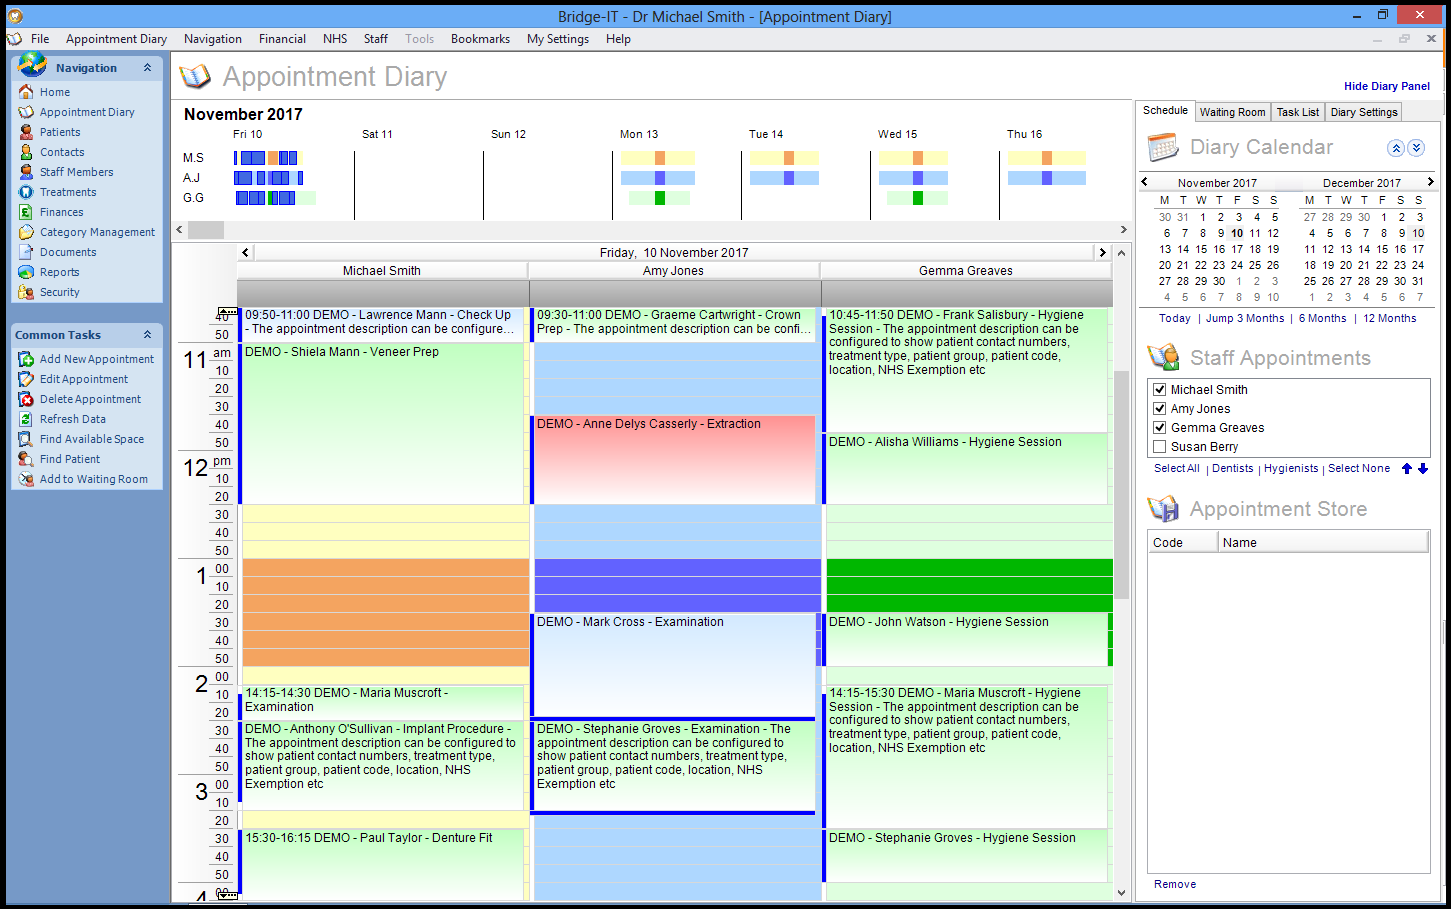The image size is (1451, 909).
Task: Move selected staff down with blue arrow
Action: 1423,468
